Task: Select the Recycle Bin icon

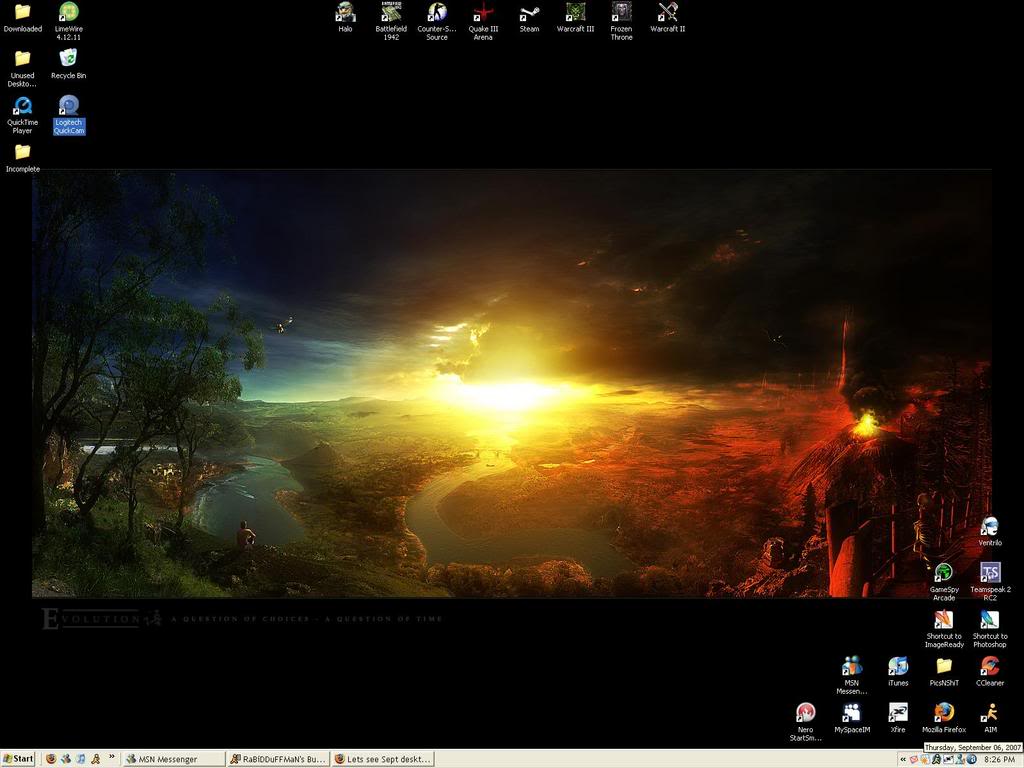Action: click(x=69, y=64)
